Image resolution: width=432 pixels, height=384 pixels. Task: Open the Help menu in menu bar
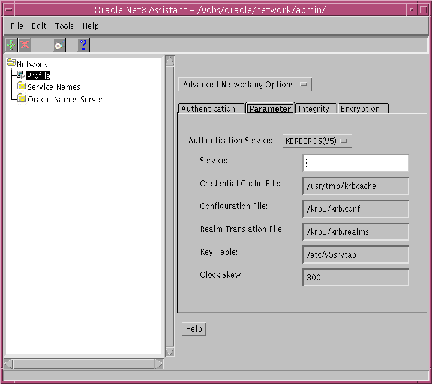coord(90,26)
